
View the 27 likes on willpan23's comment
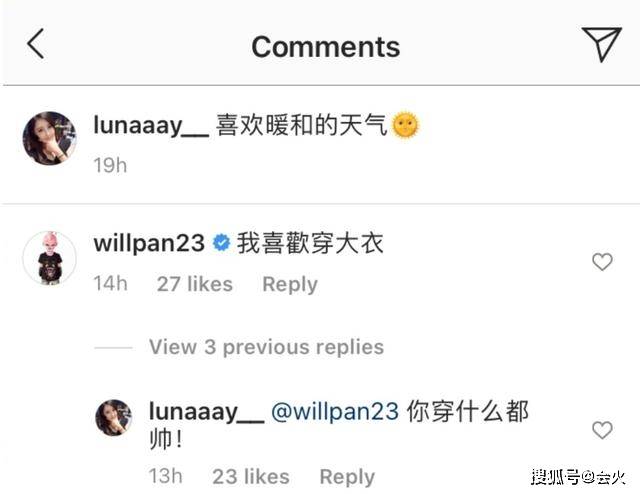195,284
